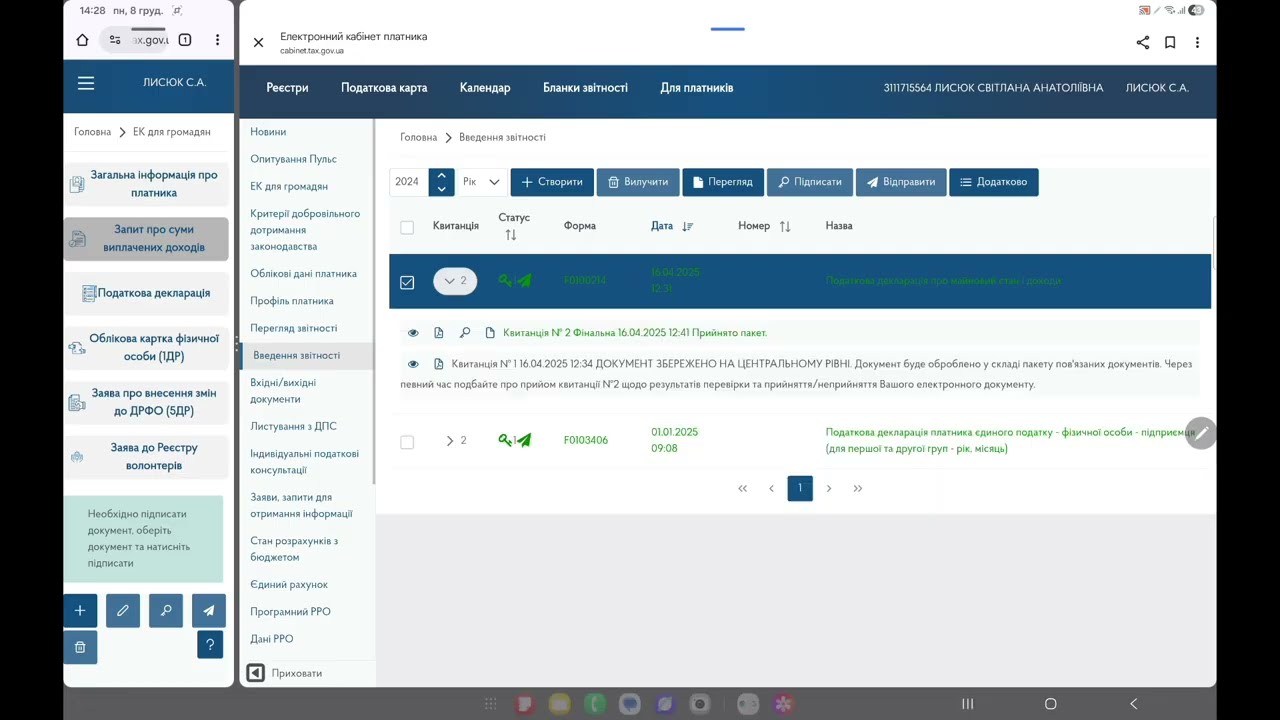Sort the table by Статус
This screenshot has width=1280, height=720.
tap(511, 235)
